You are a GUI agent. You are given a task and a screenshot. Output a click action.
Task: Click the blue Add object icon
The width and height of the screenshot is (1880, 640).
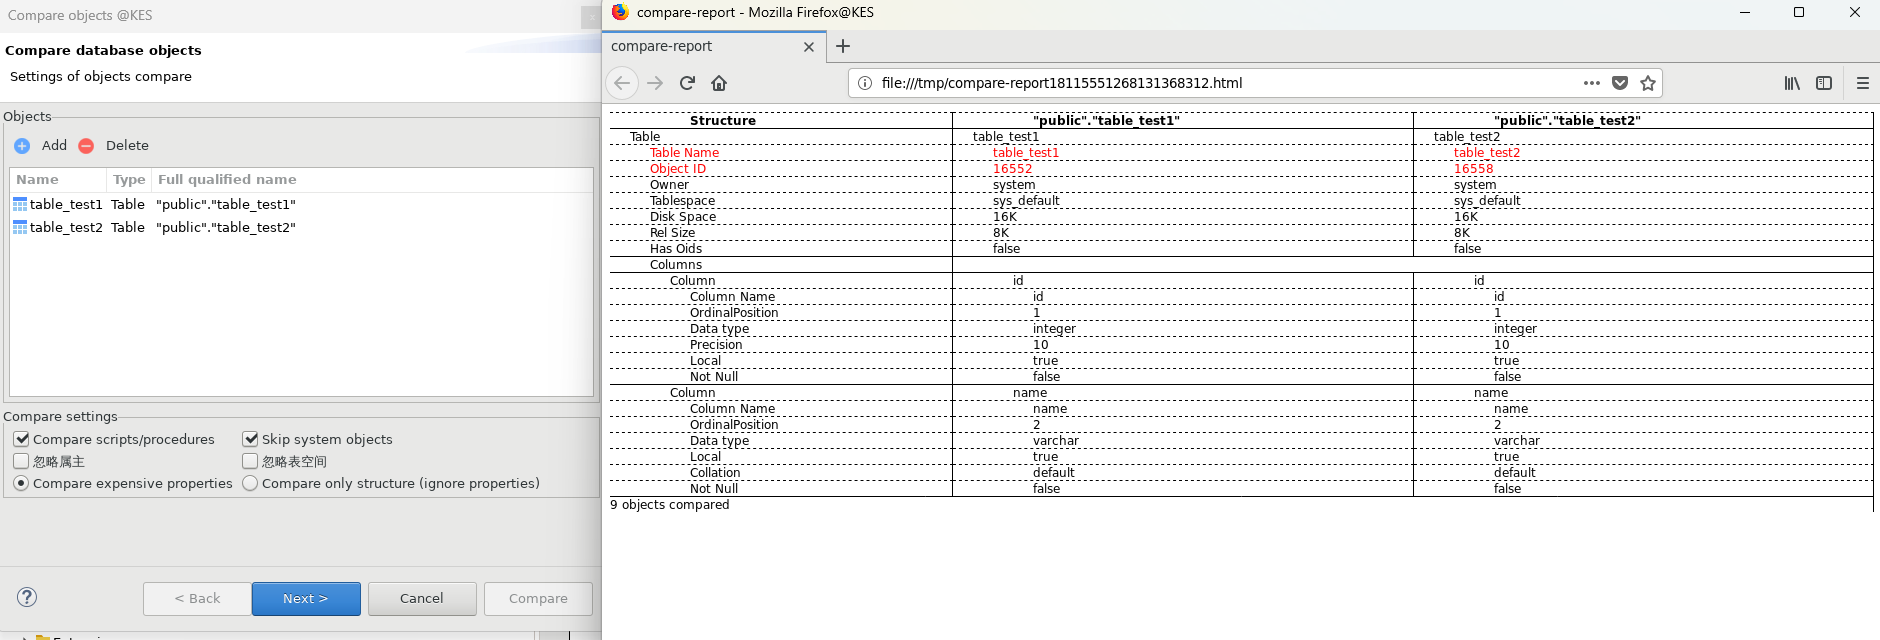click(x=22, y=146)
